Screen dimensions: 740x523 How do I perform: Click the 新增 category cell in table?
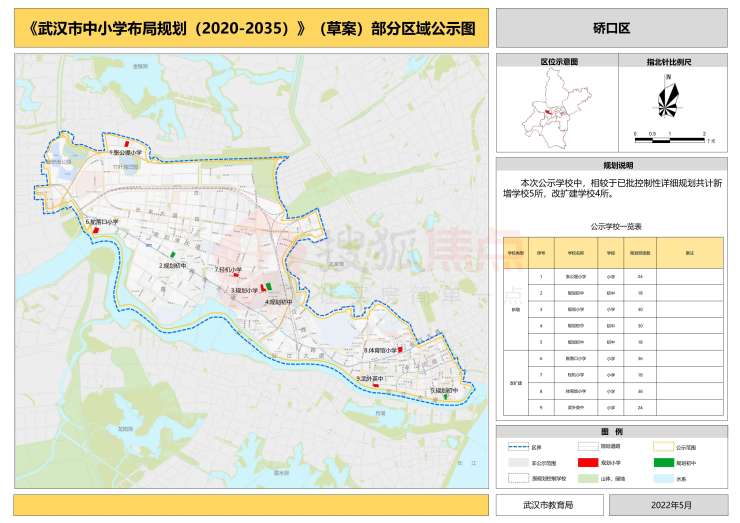515,310
